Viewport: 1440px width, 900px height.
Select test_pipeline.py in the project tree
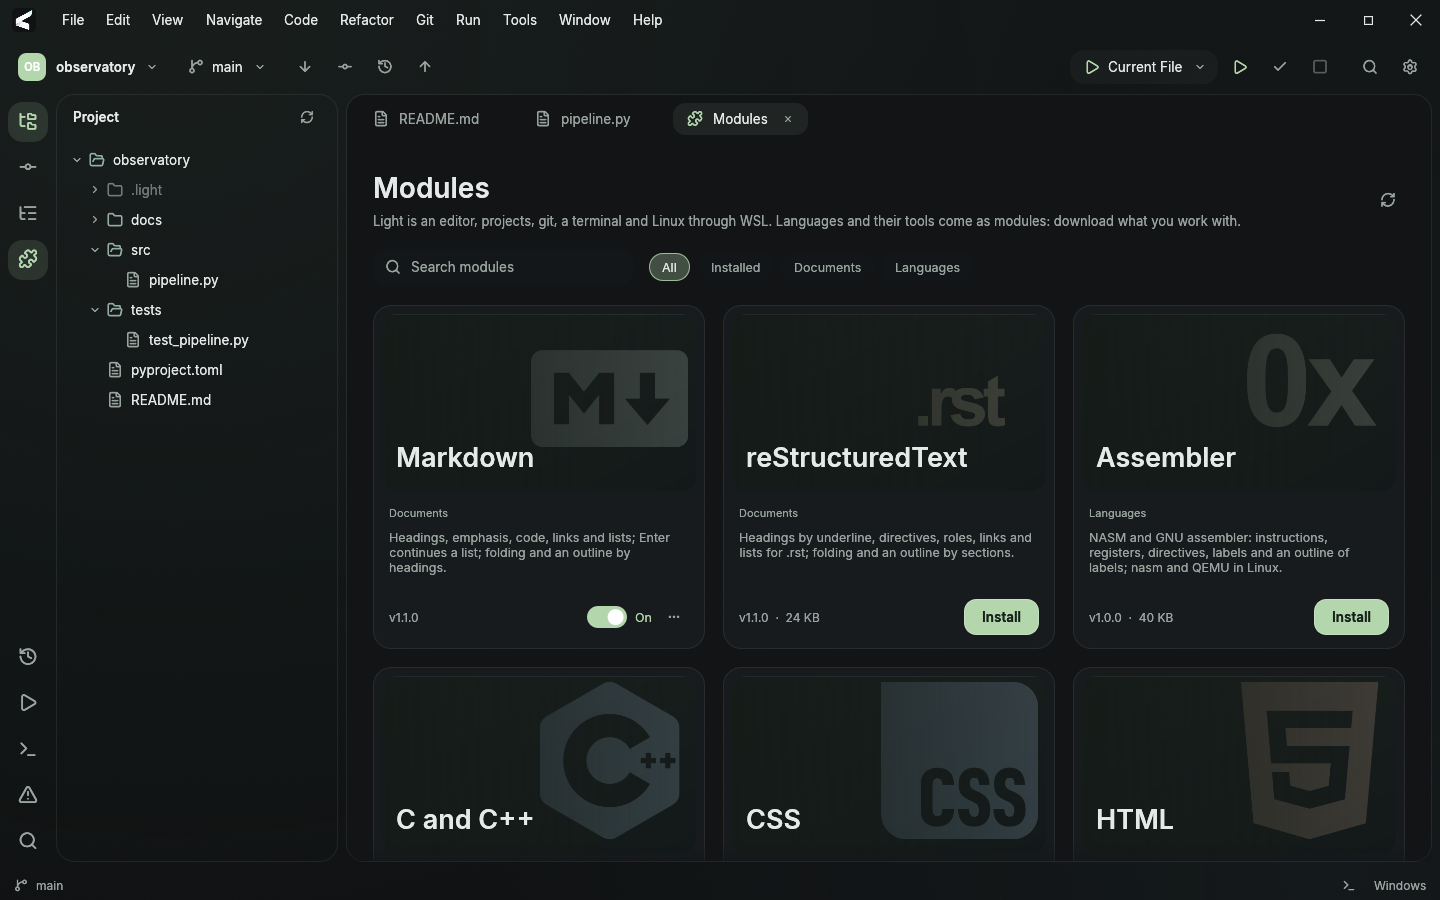[x=198, y=340]
